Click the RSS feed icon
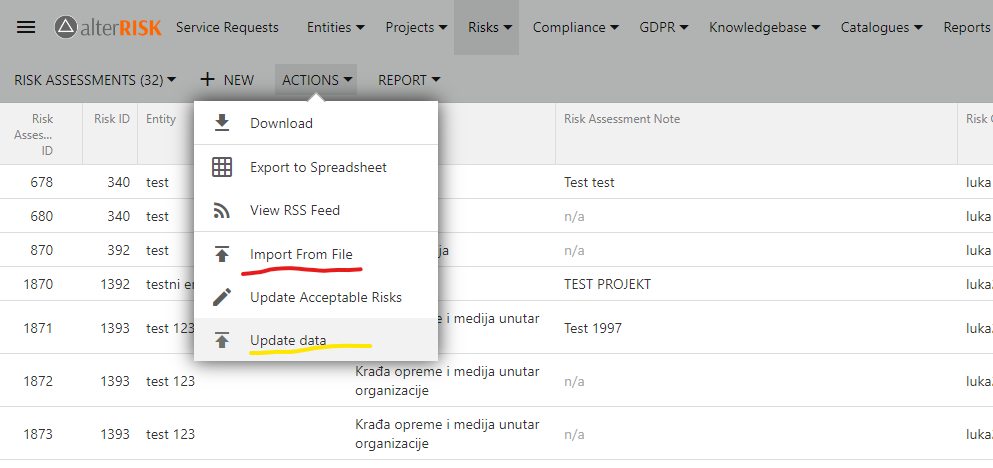The width and height of the screenshot is (993, 468). 222,210
